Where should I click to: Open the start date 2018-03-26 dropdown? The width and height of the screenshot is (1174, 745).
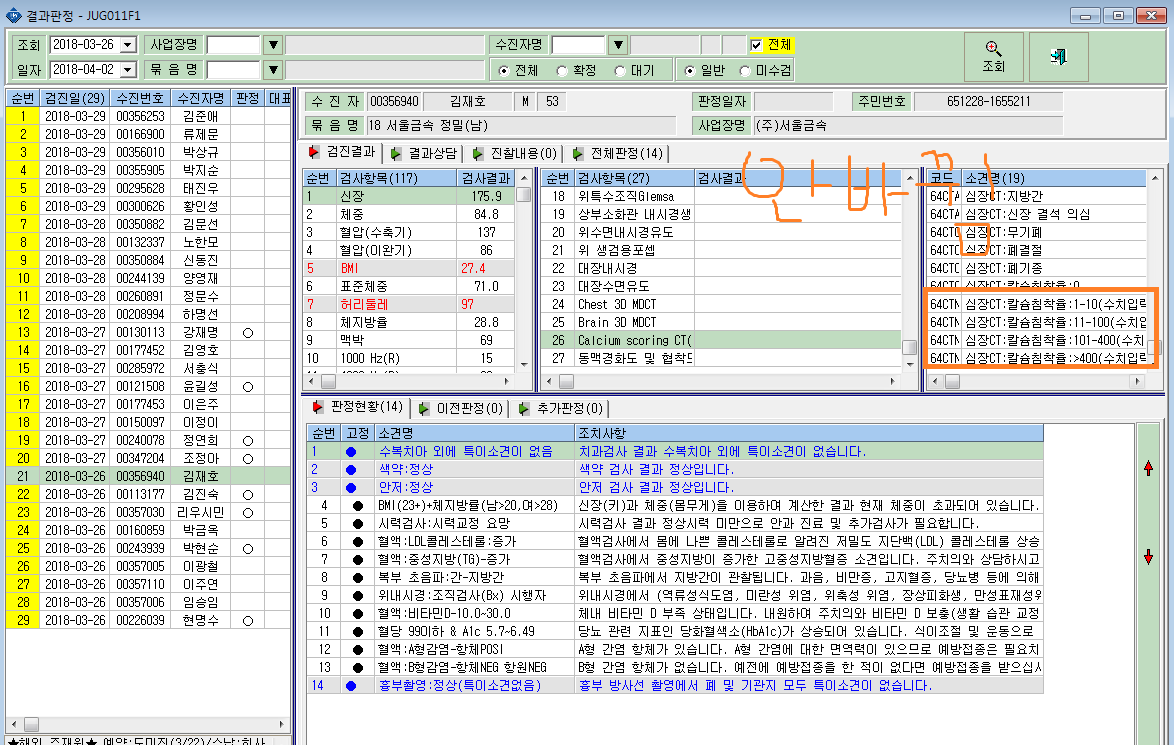pos(128,45)
